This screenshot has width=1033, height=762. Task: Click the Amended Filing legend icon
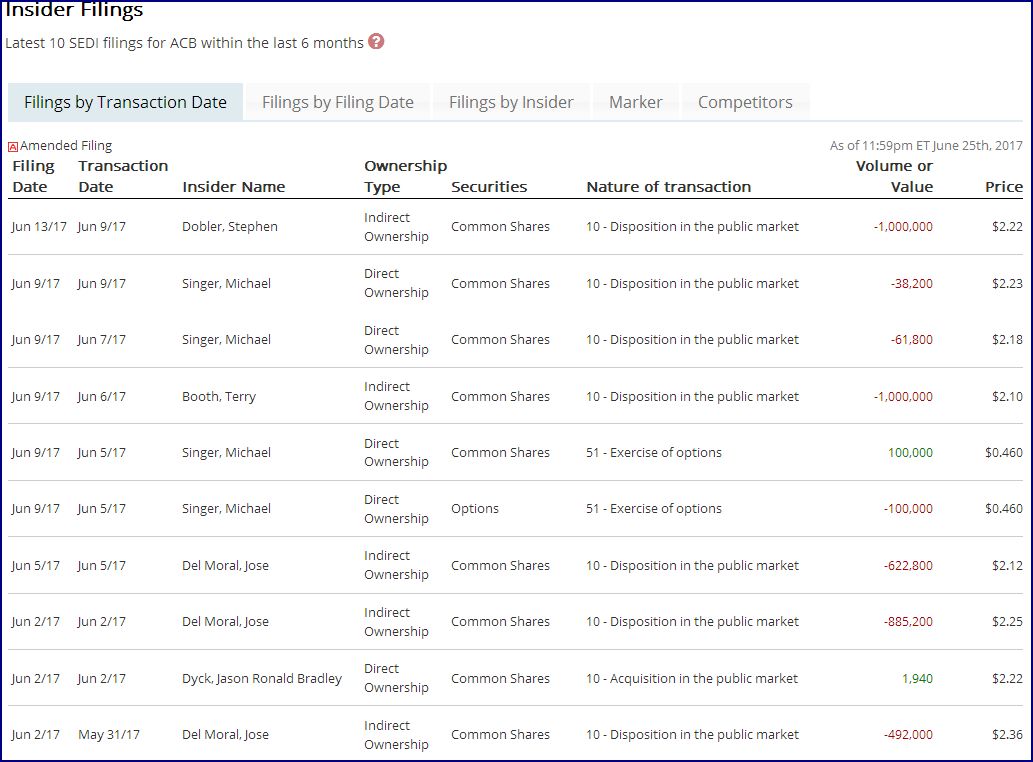pos(13,147)
